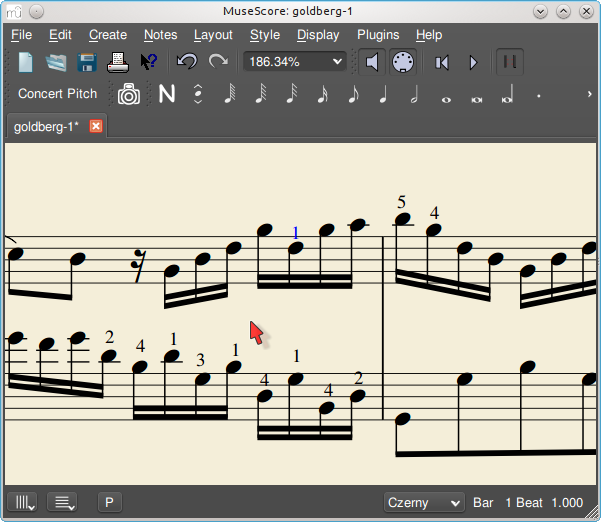Screen dimensions: 601x522
Task: Select the whole note duration
Action: pyautogui.click(x=446, y=97)
